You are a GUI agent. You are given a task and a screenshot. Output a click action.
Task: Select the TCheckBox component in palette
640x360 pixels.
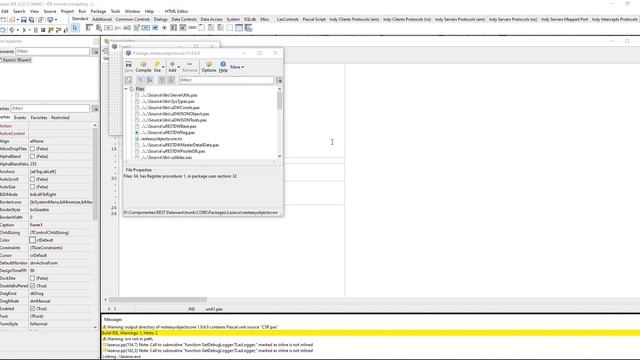(155, 28)
